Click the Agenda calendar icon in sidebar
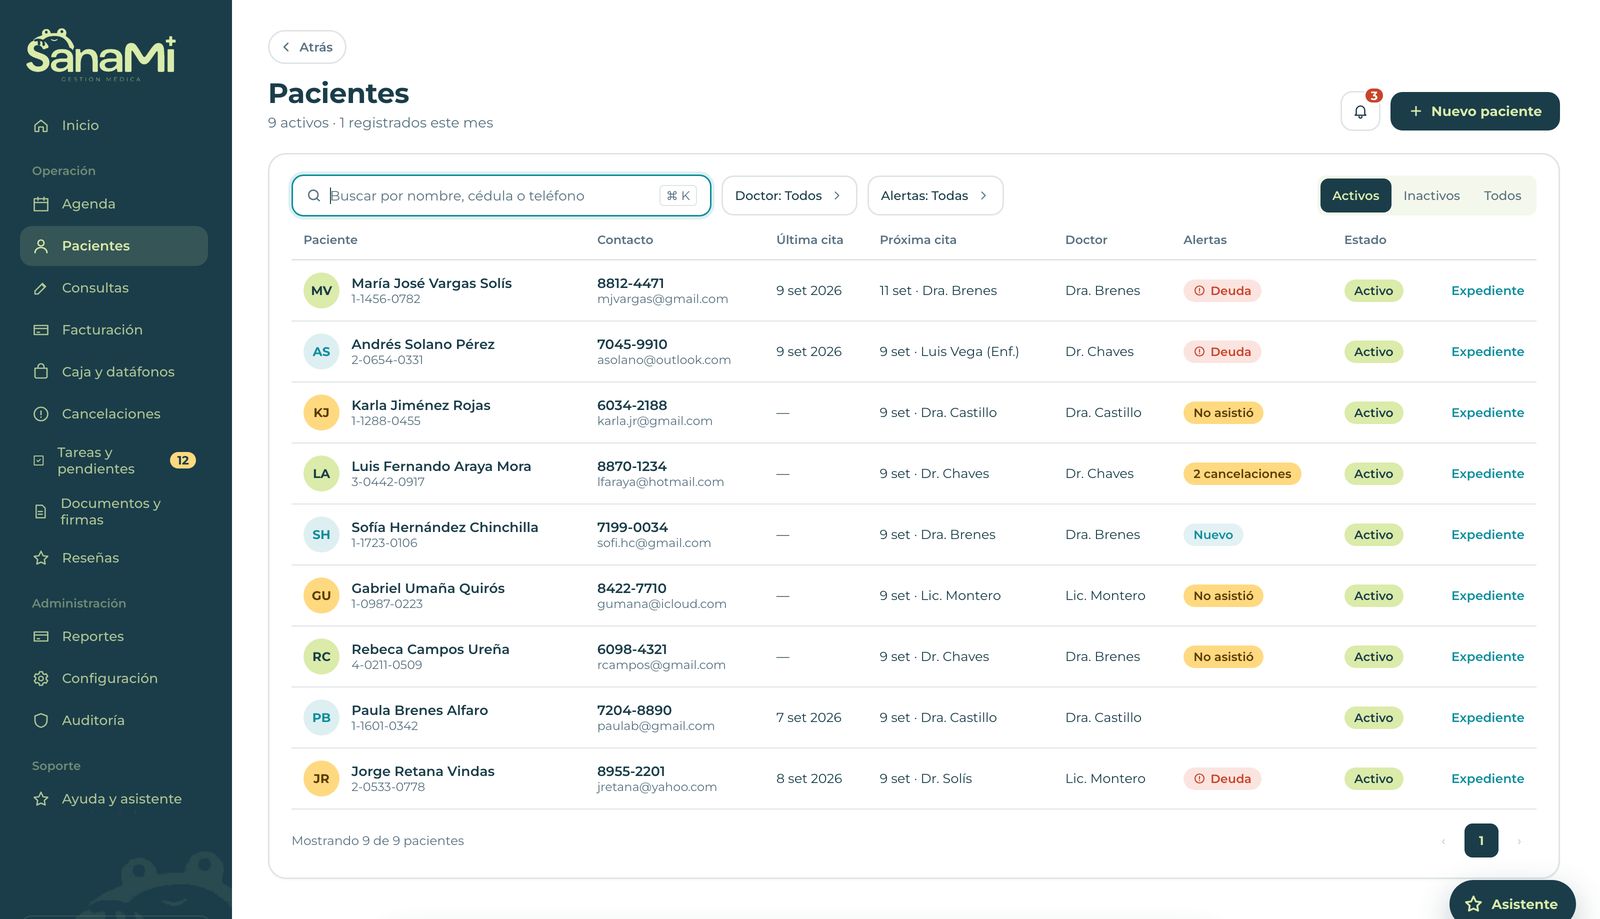 (41, 204)
